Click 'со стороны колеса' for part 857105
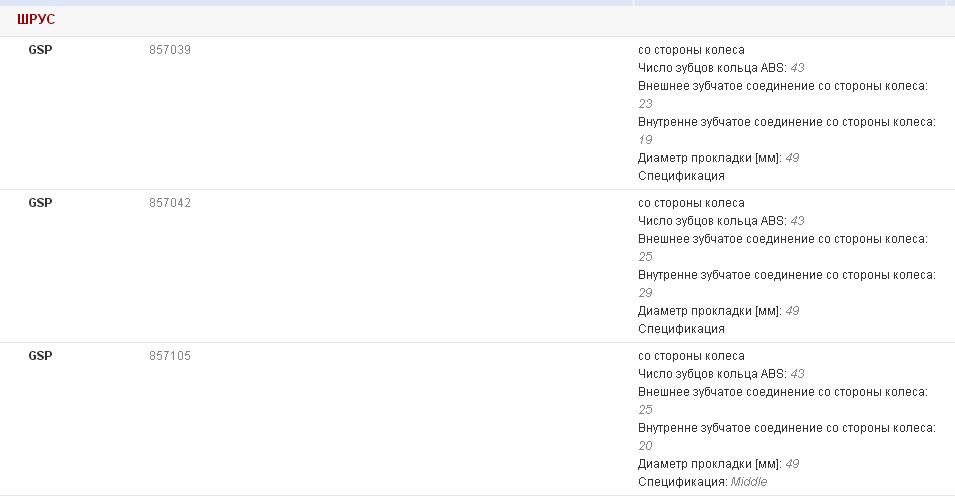 pyautogui.click(x=691, y=356)
